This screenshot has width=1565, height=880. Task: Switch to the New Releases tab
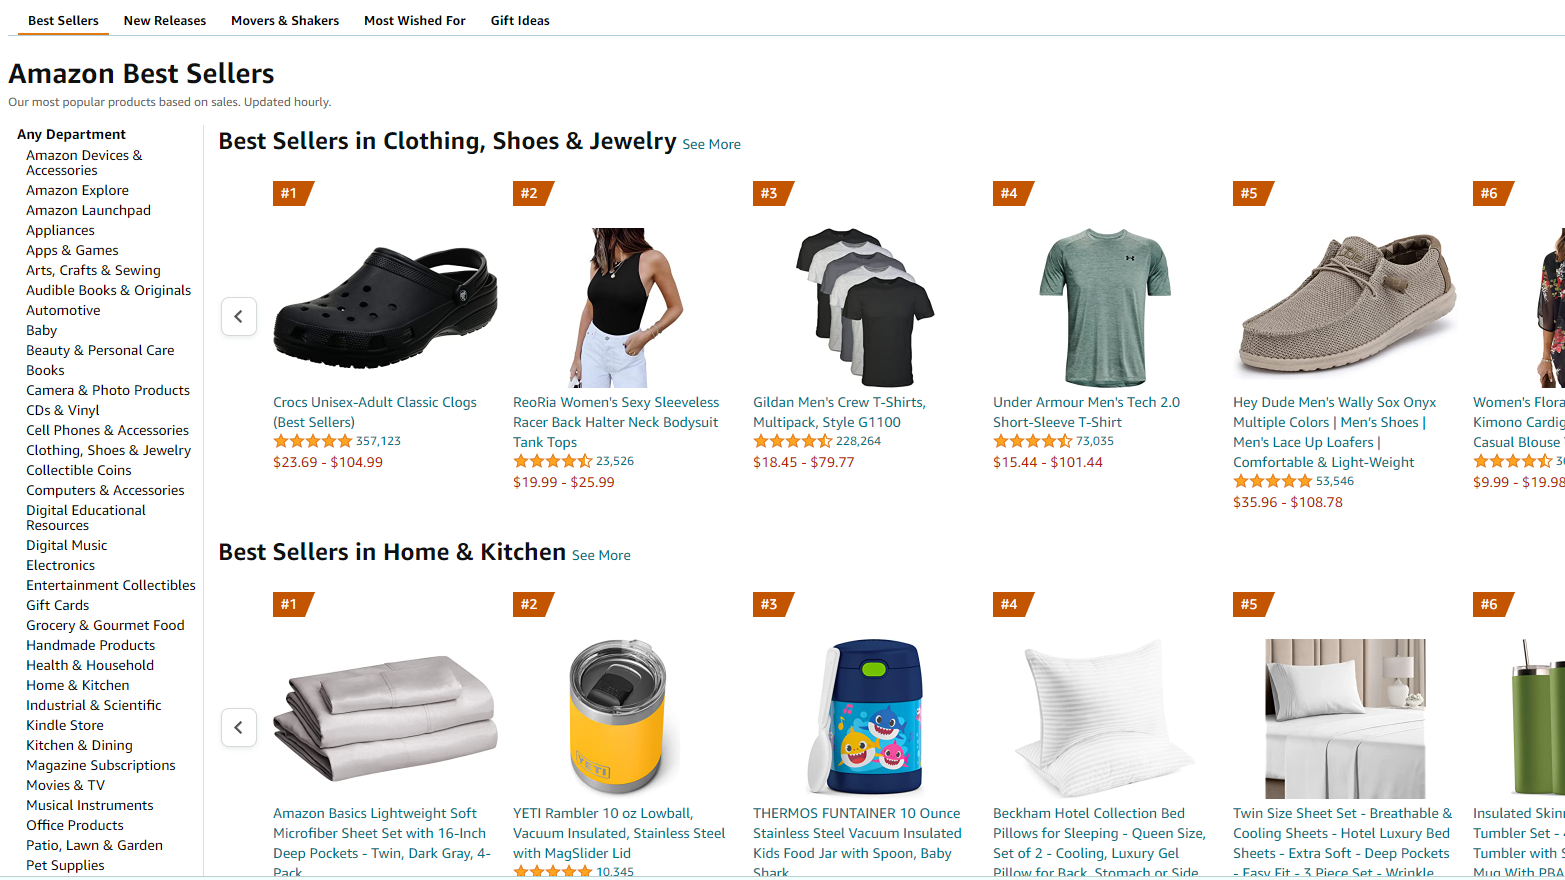click(x=165, y=20)
